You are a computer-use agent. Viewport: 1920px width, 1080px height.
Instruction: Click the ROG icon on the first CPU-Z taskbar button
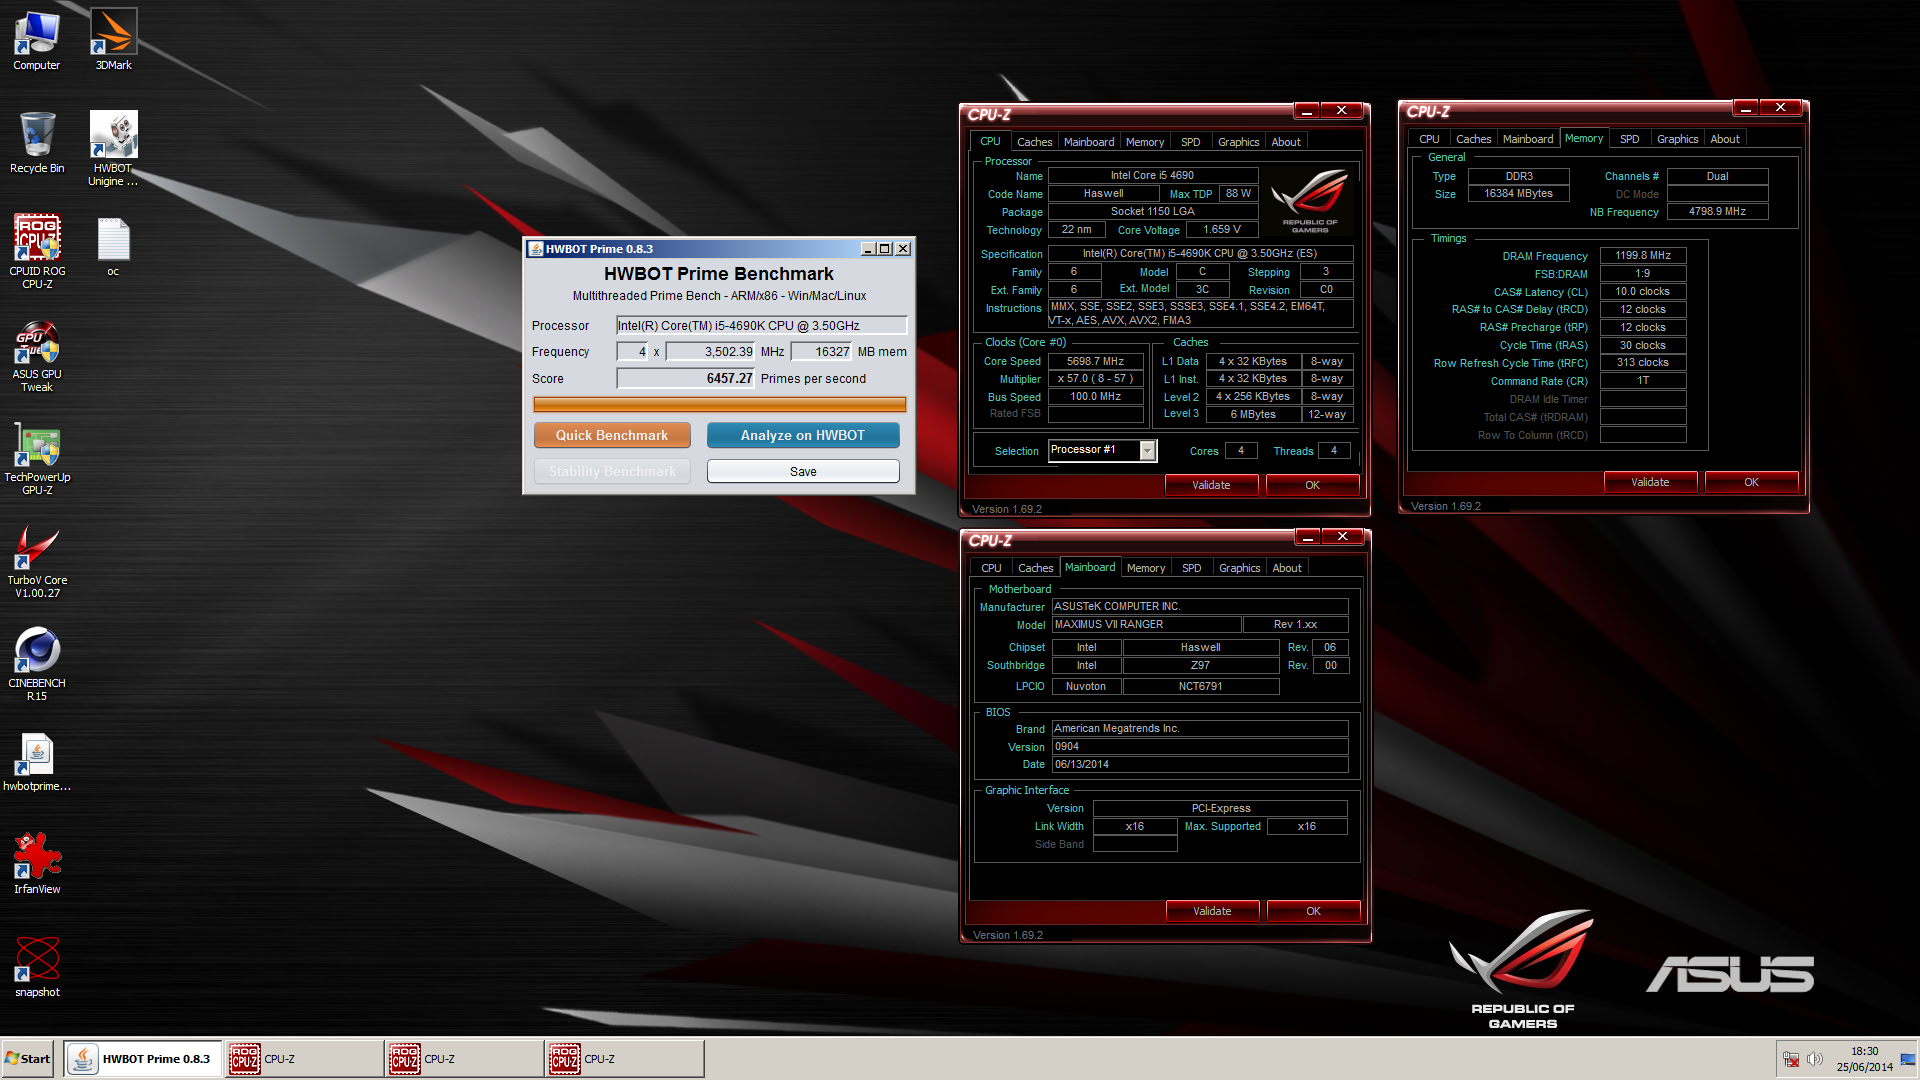pos(245,1059)
